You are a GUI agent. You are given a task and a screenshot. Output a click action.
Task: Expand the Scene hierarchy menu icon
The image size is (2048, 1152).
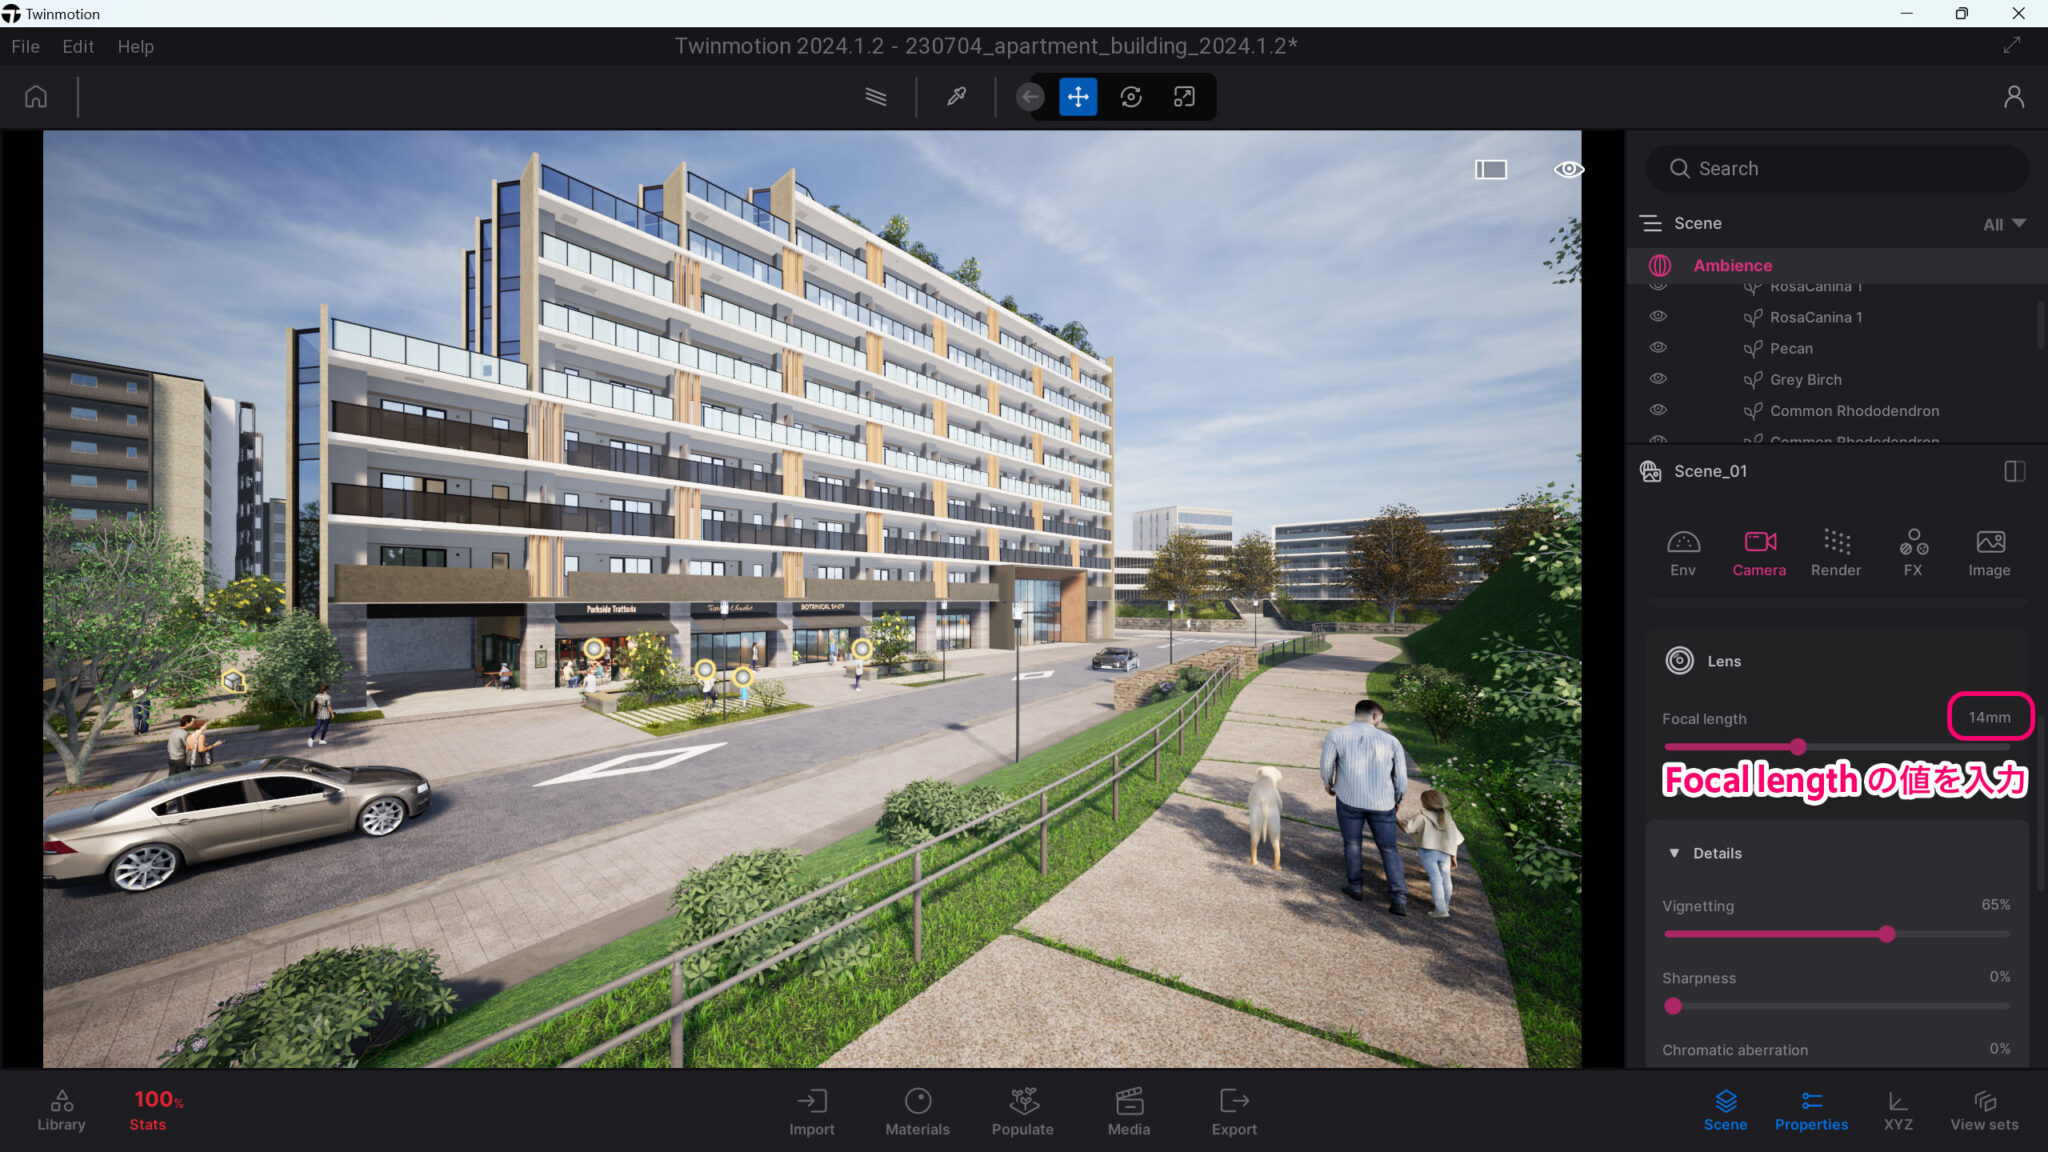pos(1651,223)
